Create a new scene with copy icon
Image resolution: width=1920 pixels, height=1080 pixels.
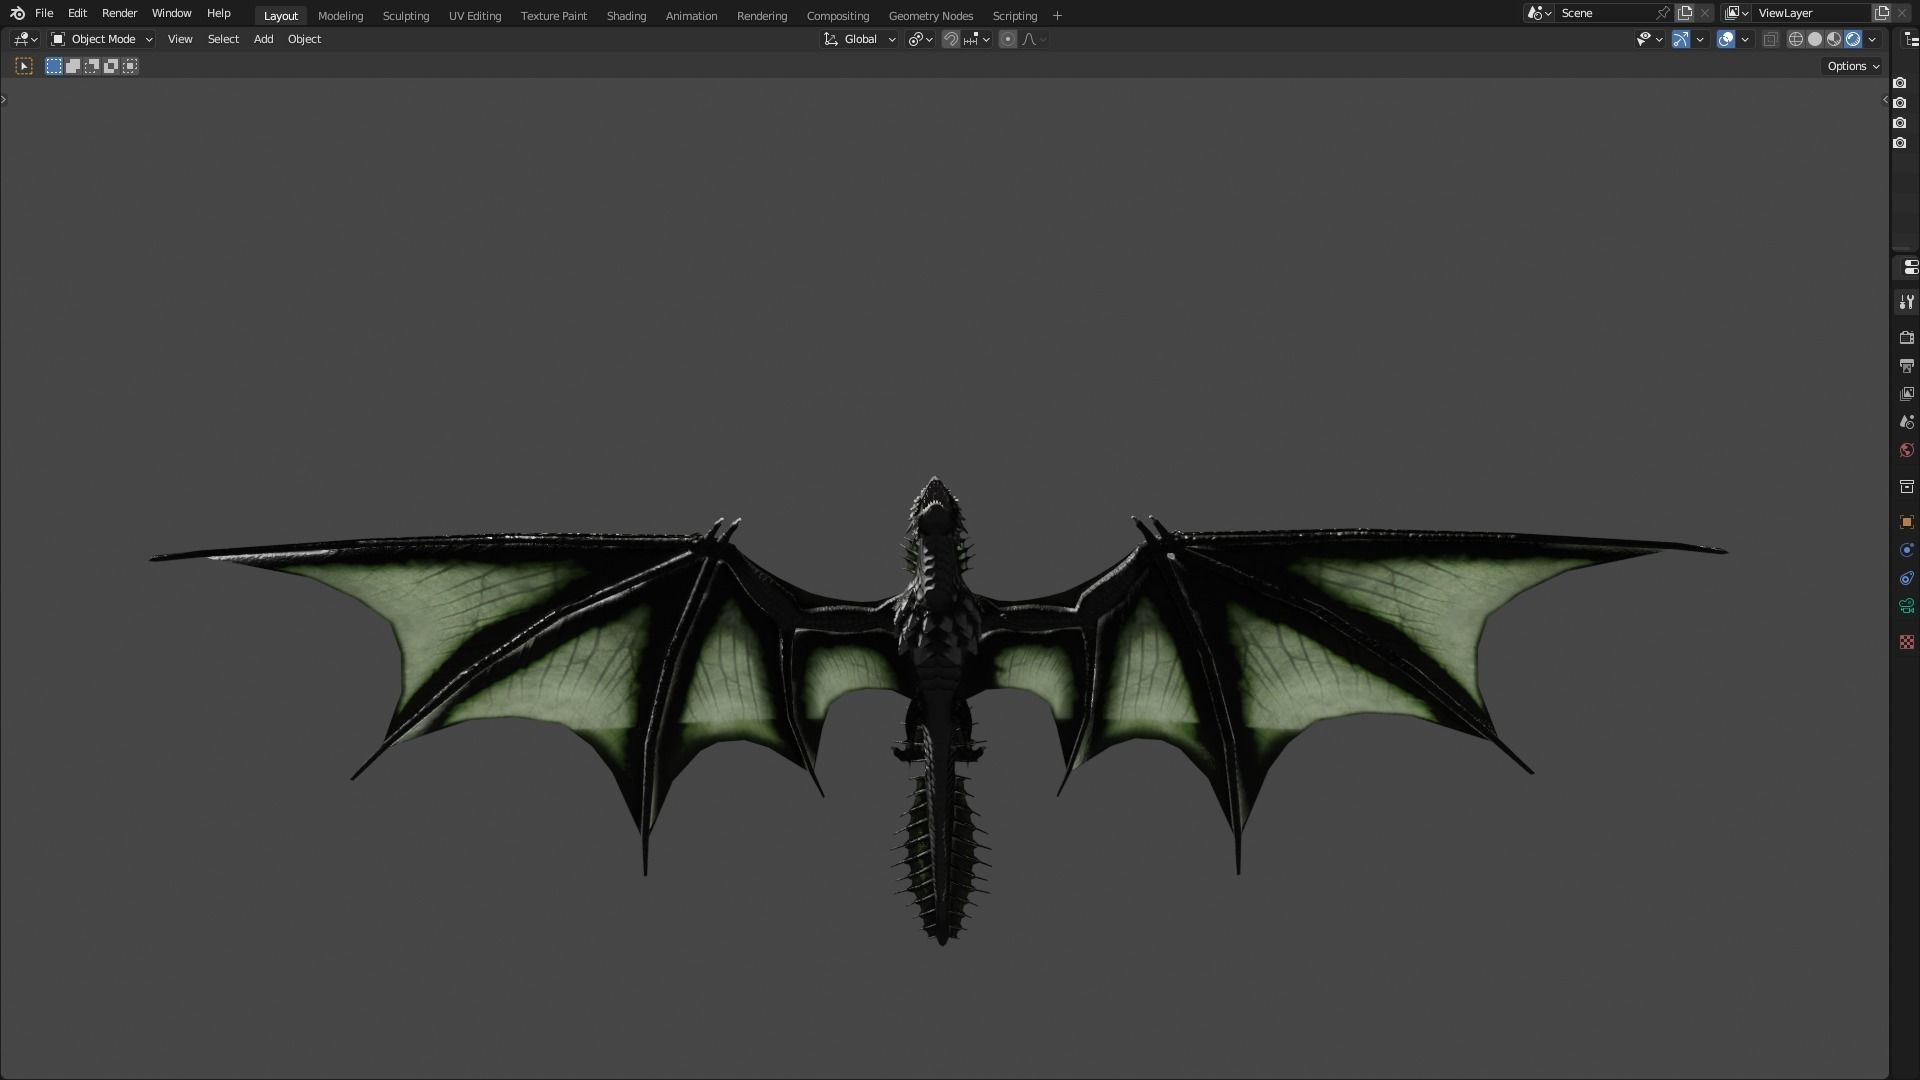click(1685, 13)
